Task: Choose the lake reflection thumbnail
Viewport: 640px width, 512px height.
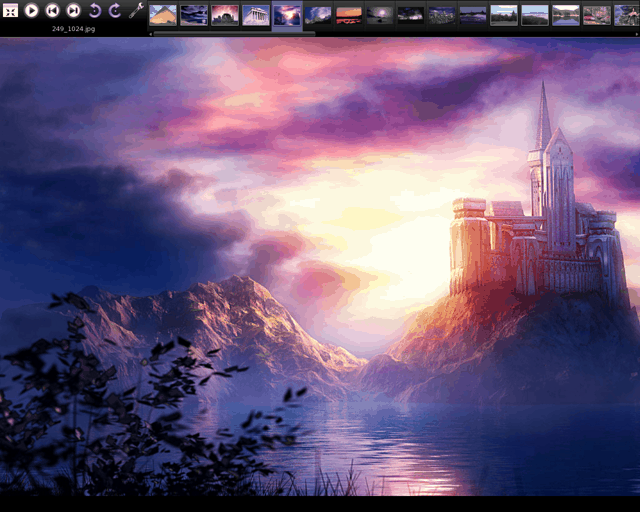Action: click(x=566, y=15)
